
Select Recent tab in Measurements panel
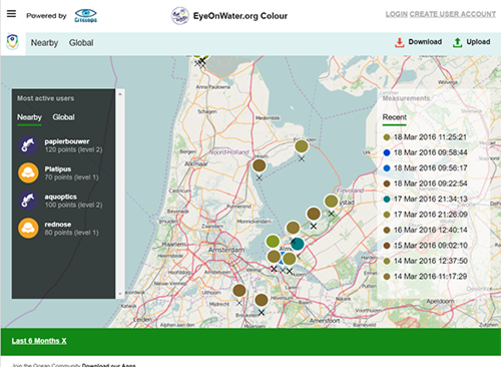[x=394, y=117]
